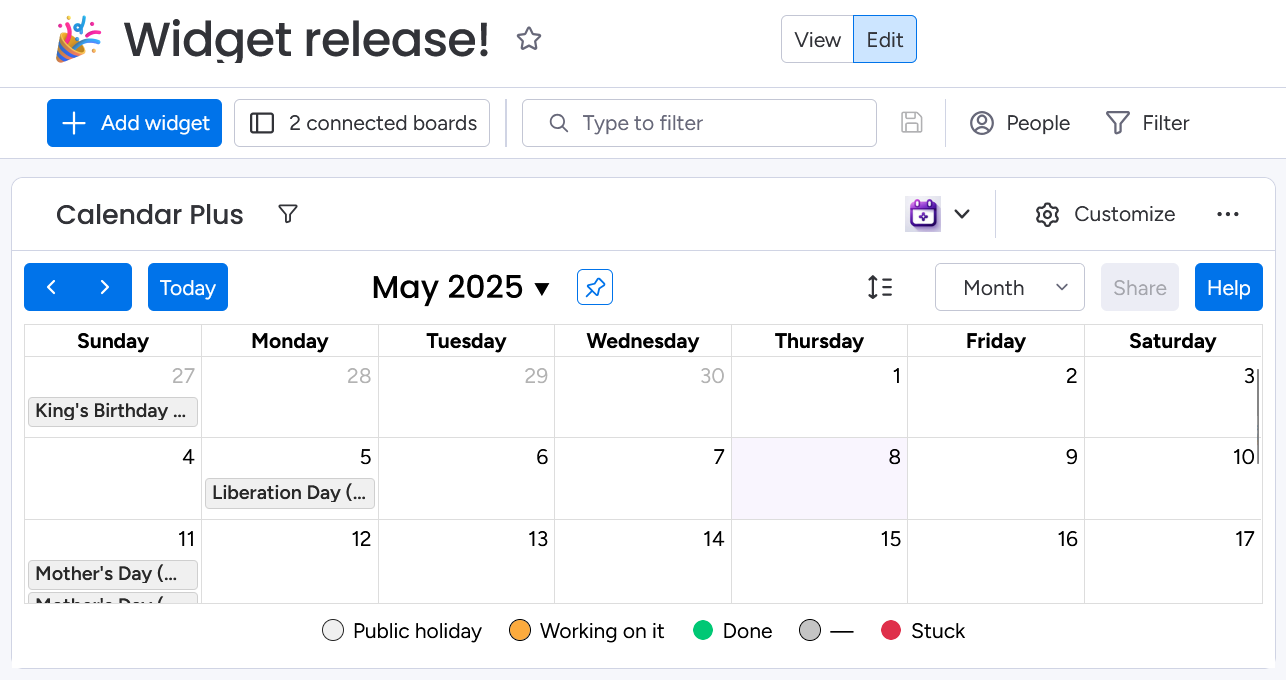The width and height of the screenshot is (1286, 680).
Task: Open the Month view dropdown
Action: coord(1009,288)
